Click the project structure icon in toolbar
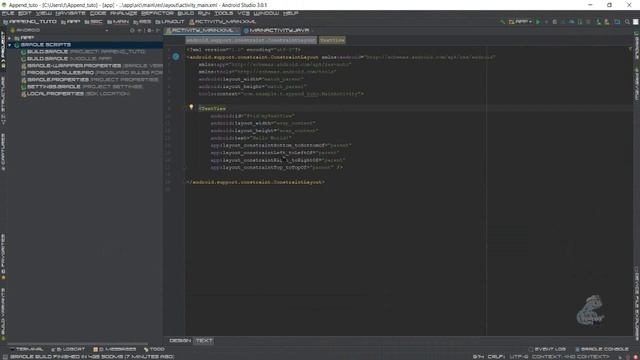The height and width of the screenshot is (360, 640). click(617, 22)
